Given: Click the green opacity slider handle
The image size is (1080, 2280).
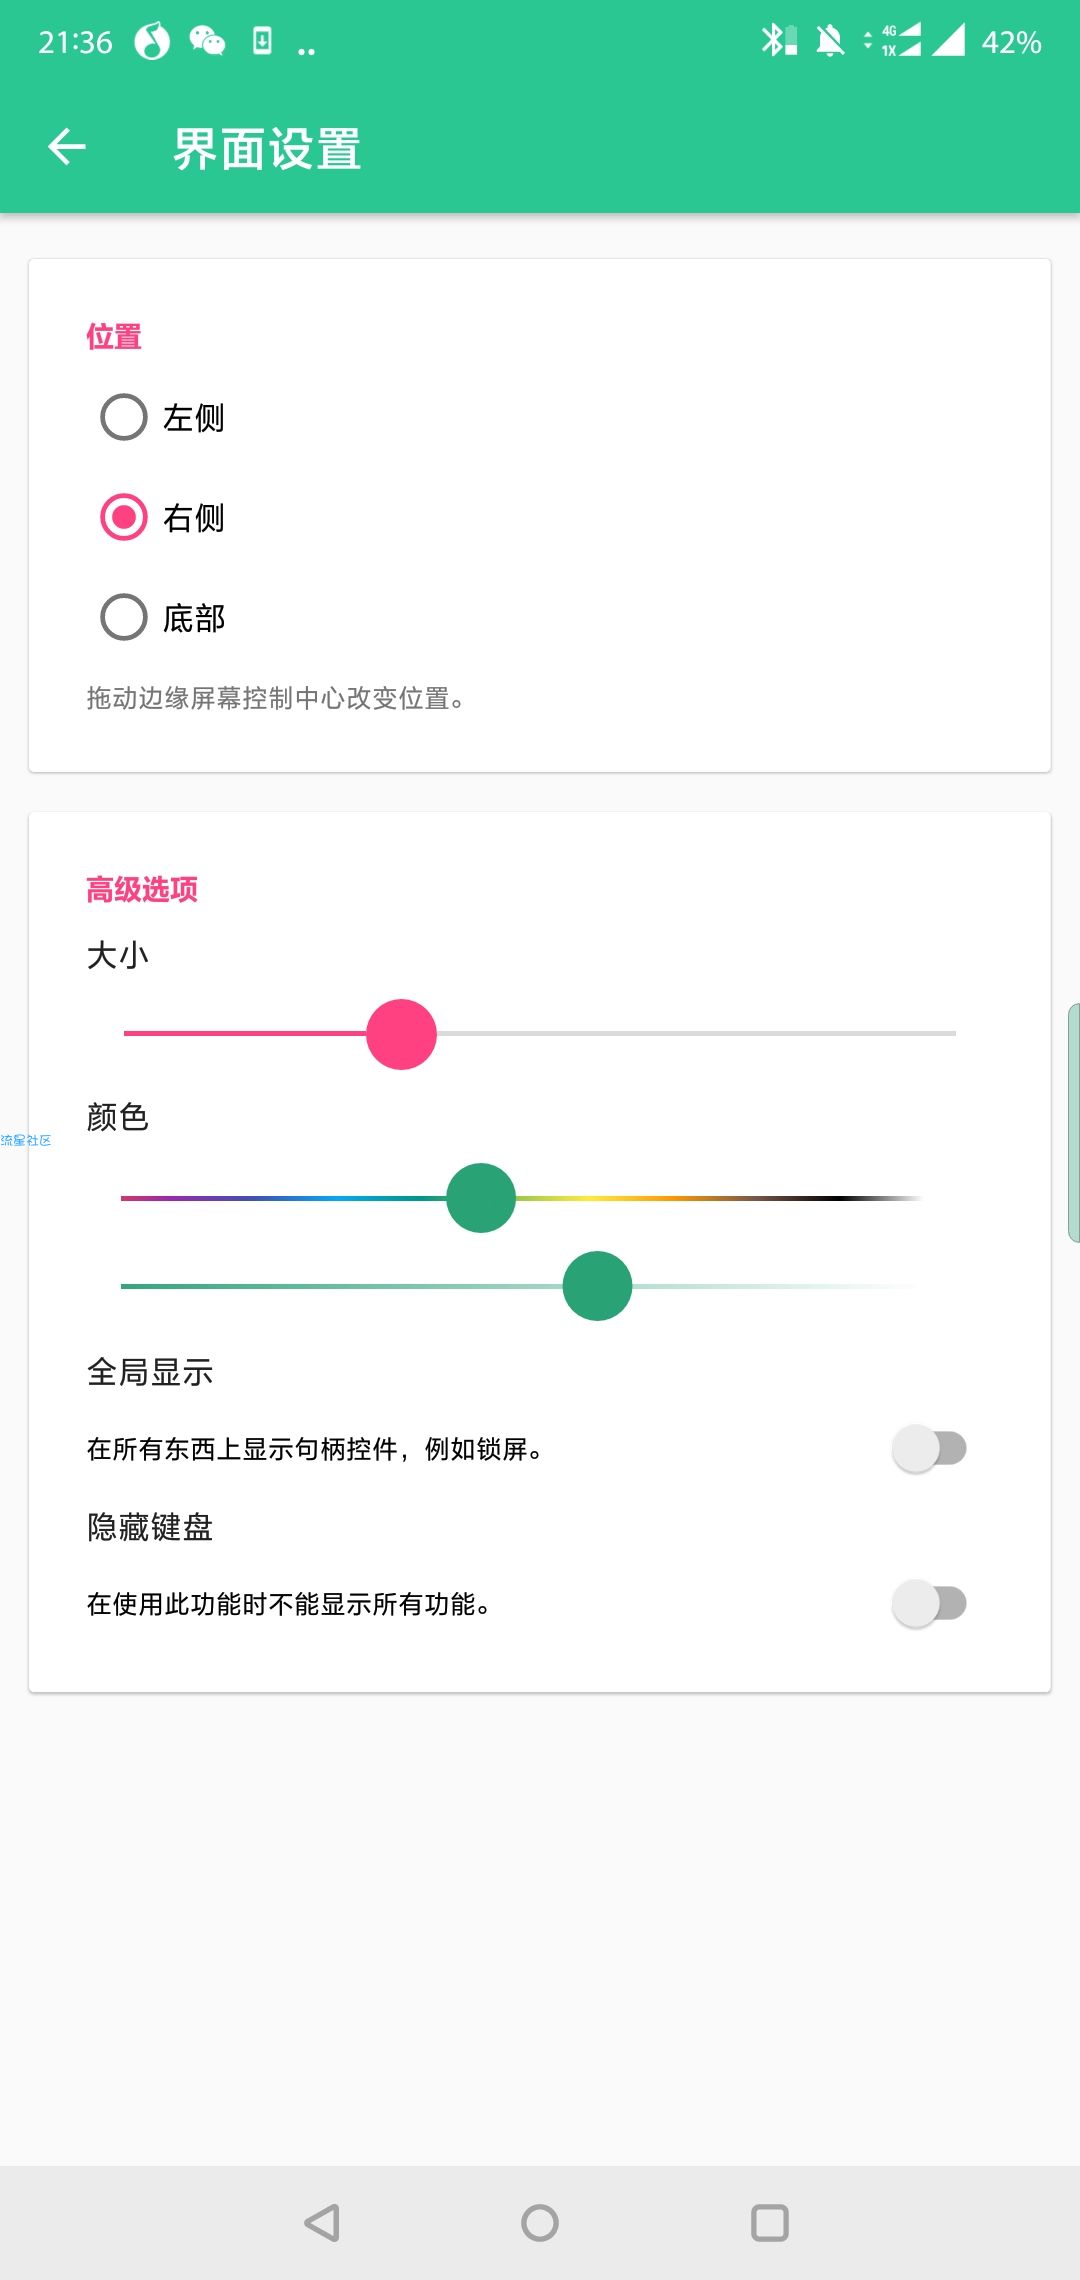Looking at the screenshot, I should click(x=597, y=1286).
